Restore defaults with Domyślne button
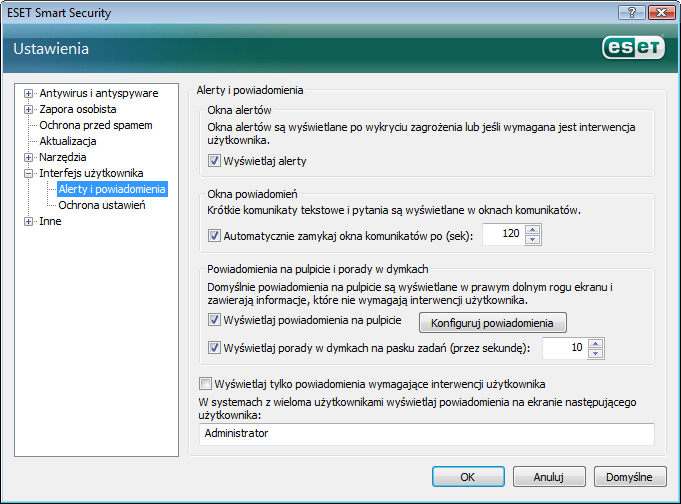The width and height of the screenshot is (681, 504). [630, 477]
